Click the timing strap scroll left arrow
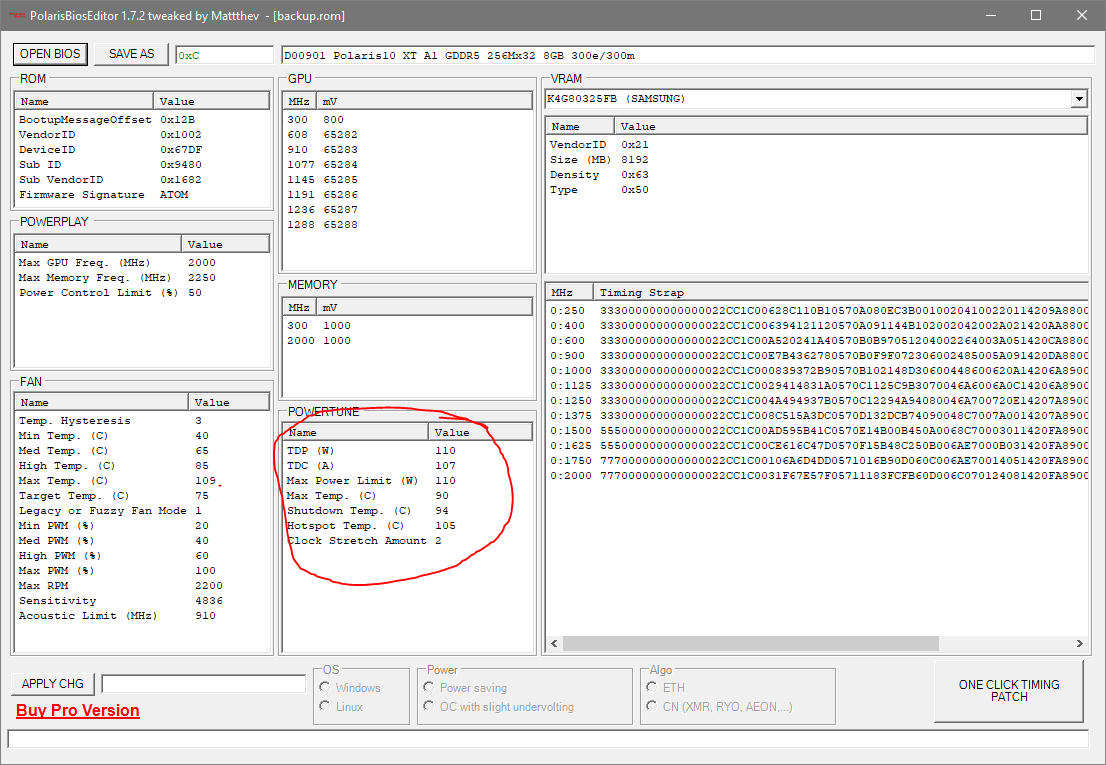 click(x=554, y=644)
